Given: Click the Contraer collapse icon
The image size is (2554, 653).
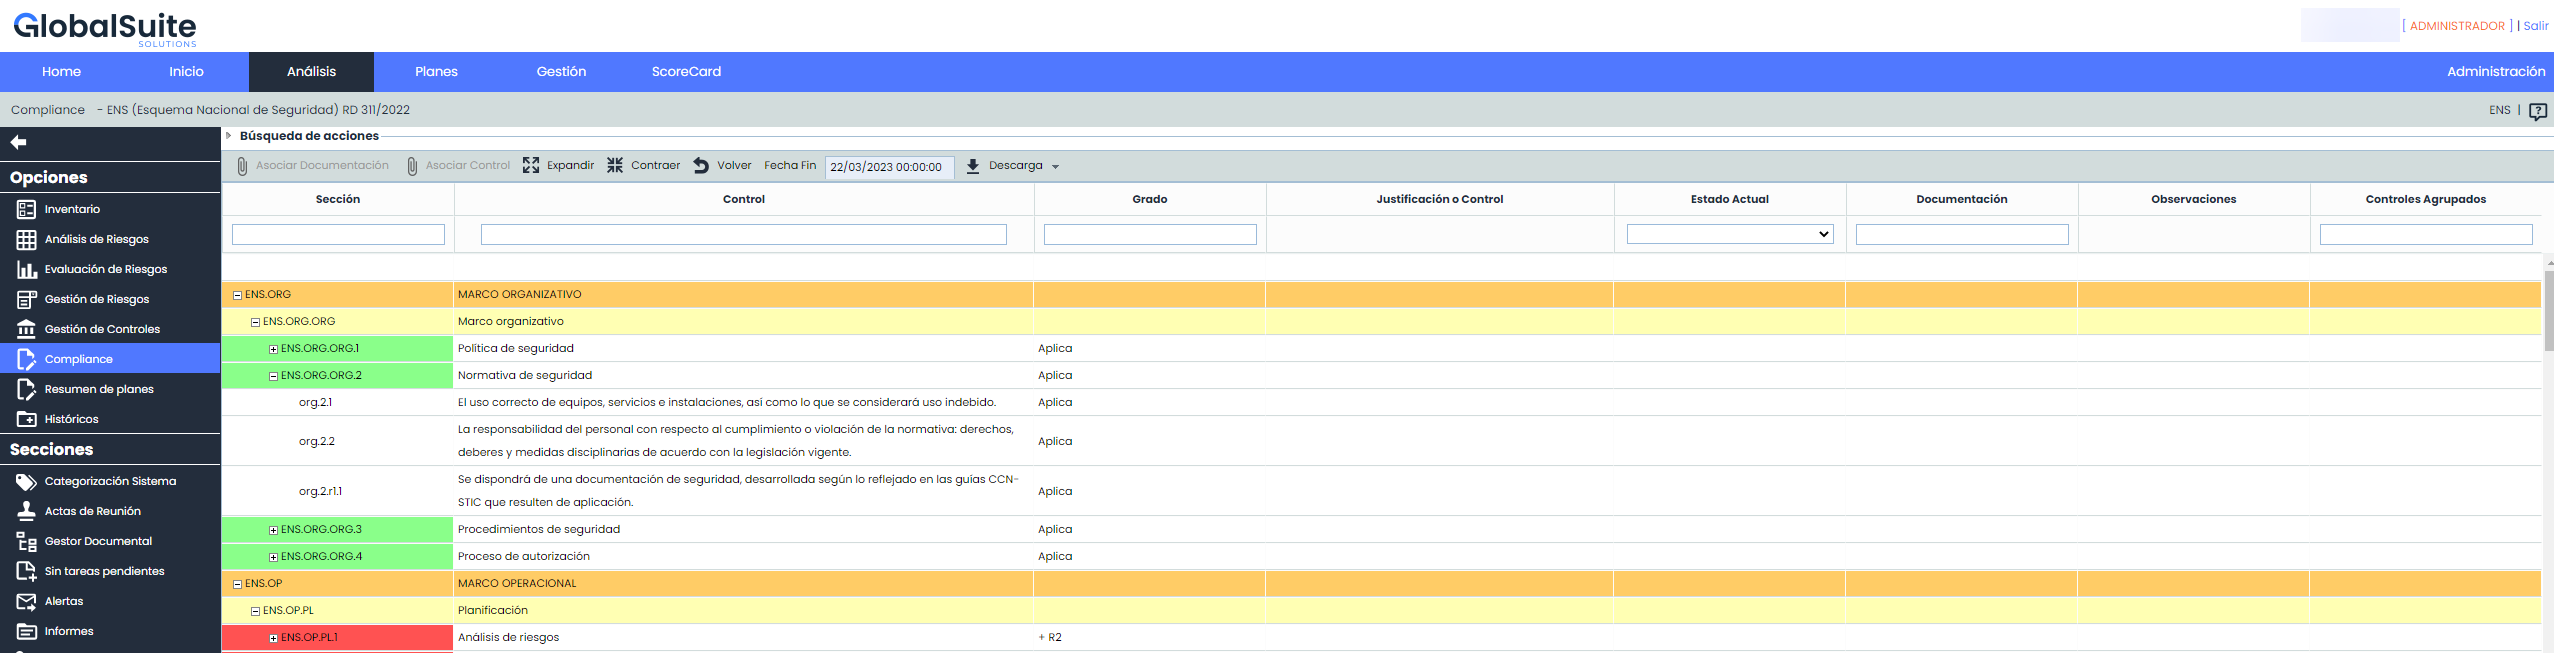Looking at the screenshot, I should [x=615, y=166].
